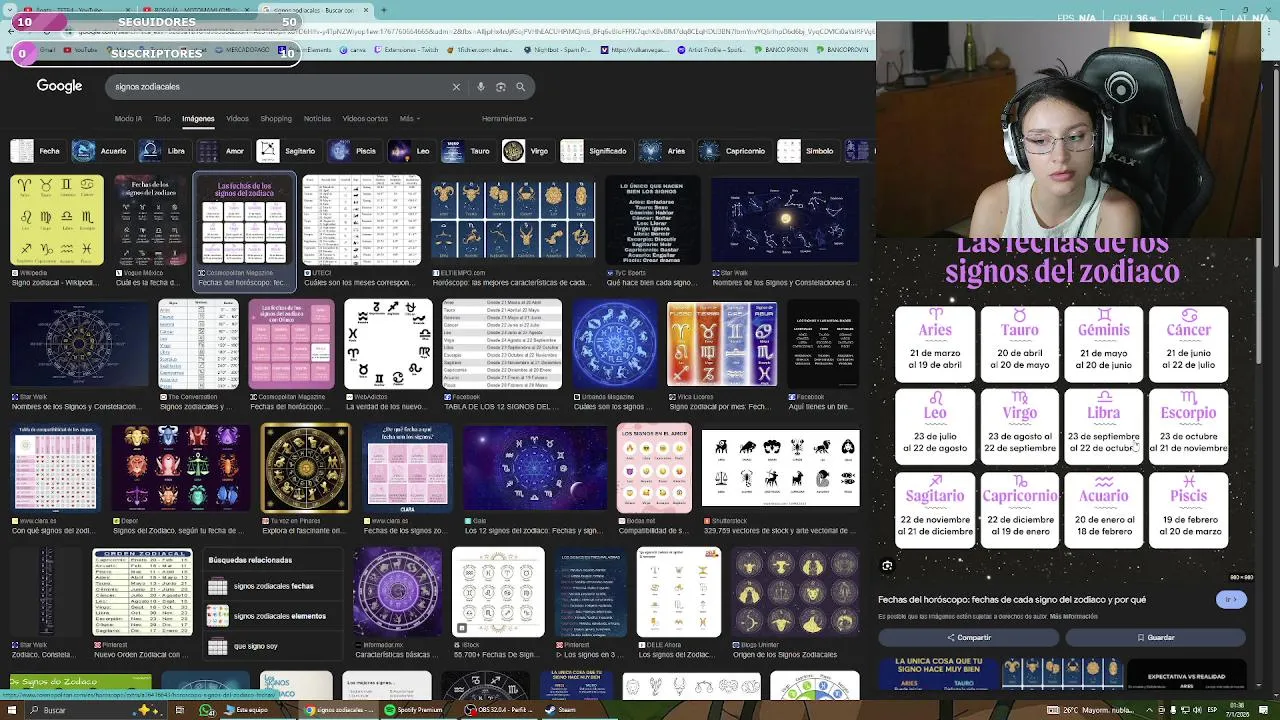Select the Significado filter chip
1280x720 pixels.
pyautogui.click(x=594, y=151)
